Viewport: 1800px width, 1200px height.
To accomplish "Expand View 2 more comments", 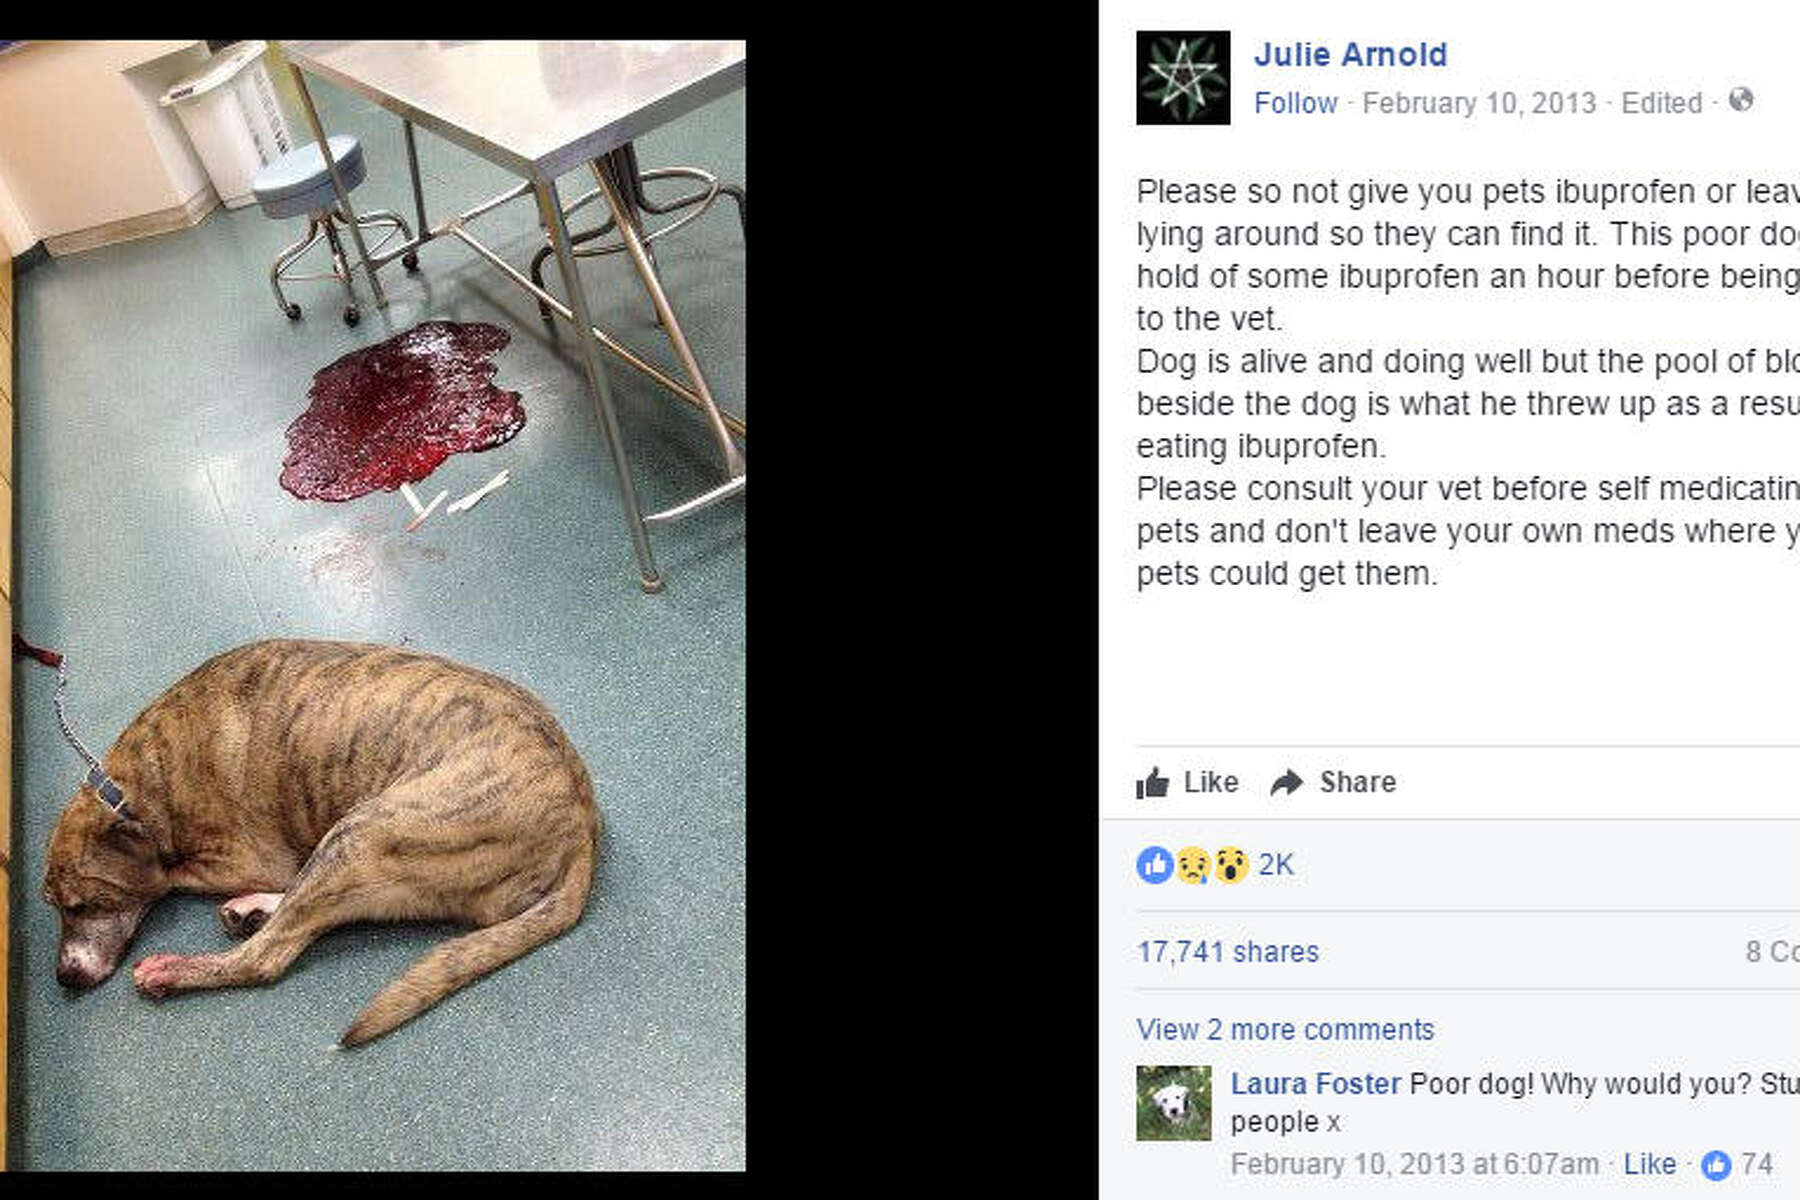I will [1285, 1030].
